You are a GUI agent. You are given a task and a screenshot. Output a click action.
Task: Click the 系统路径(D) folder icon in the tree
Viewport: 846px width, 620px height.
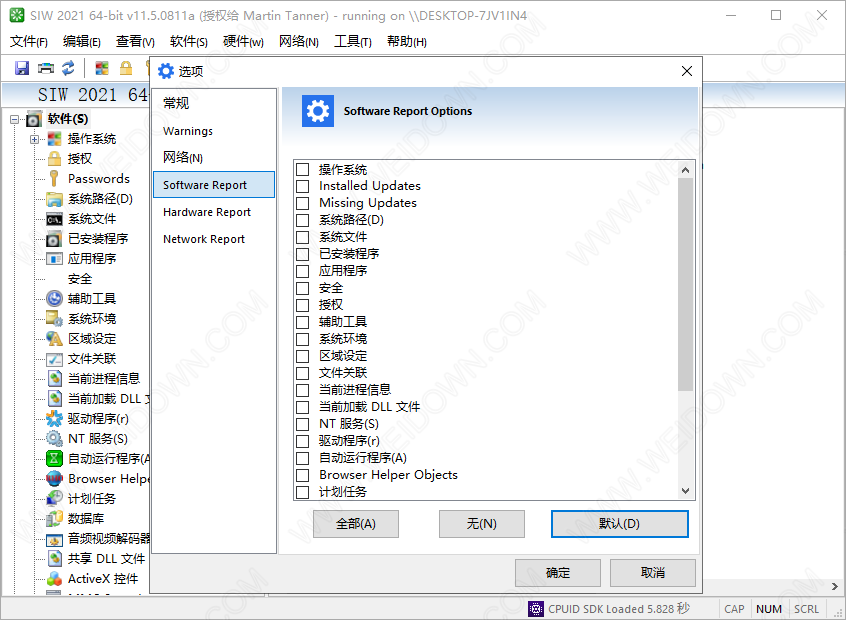(54, 199)
